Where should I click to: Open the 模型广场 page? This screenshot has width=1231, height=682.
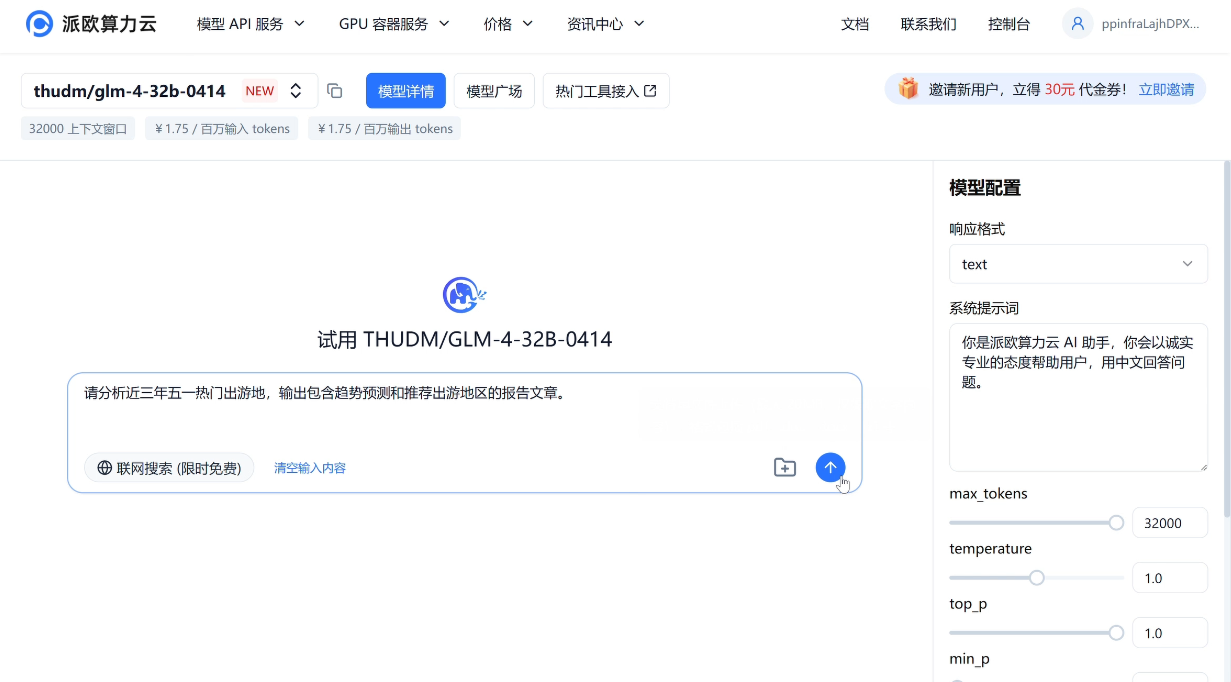pos(494,91)
